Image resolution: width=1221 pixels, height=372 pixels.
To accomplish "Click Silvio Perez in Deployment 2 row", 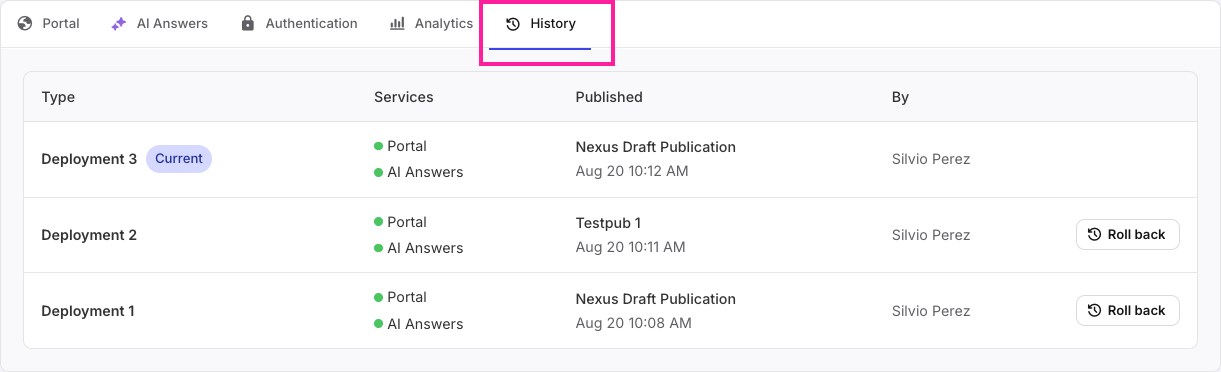I will (x=931, y=235).
